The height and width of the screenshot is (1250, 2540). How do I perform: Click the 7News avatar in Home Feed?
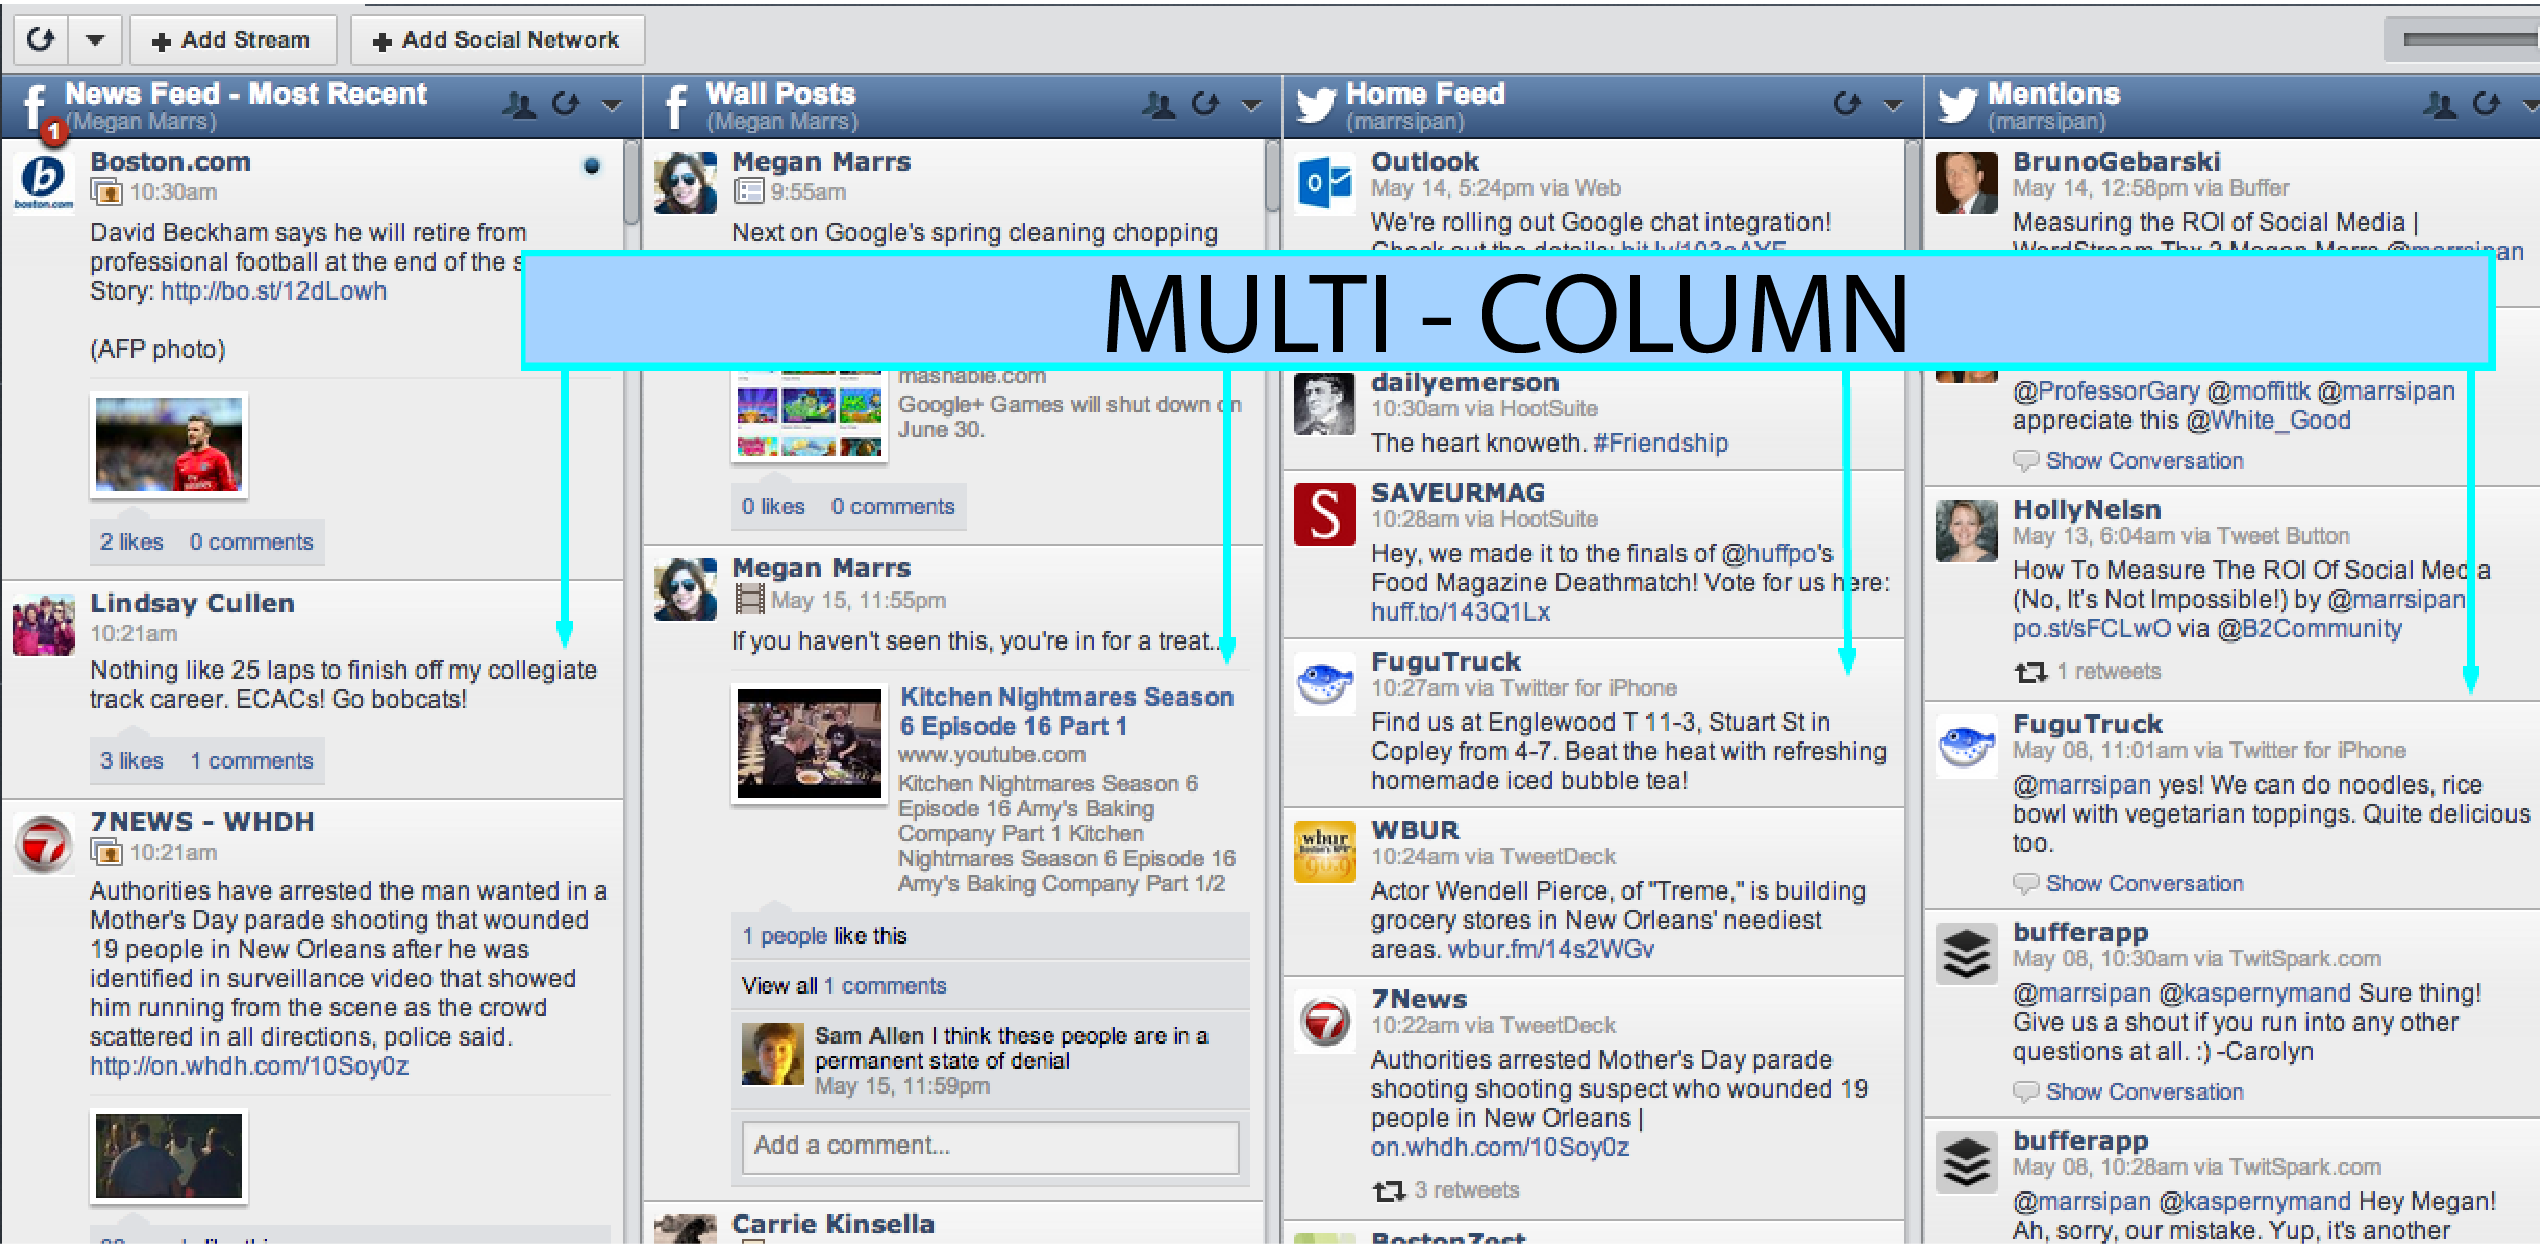(x=1324, y=1021)
